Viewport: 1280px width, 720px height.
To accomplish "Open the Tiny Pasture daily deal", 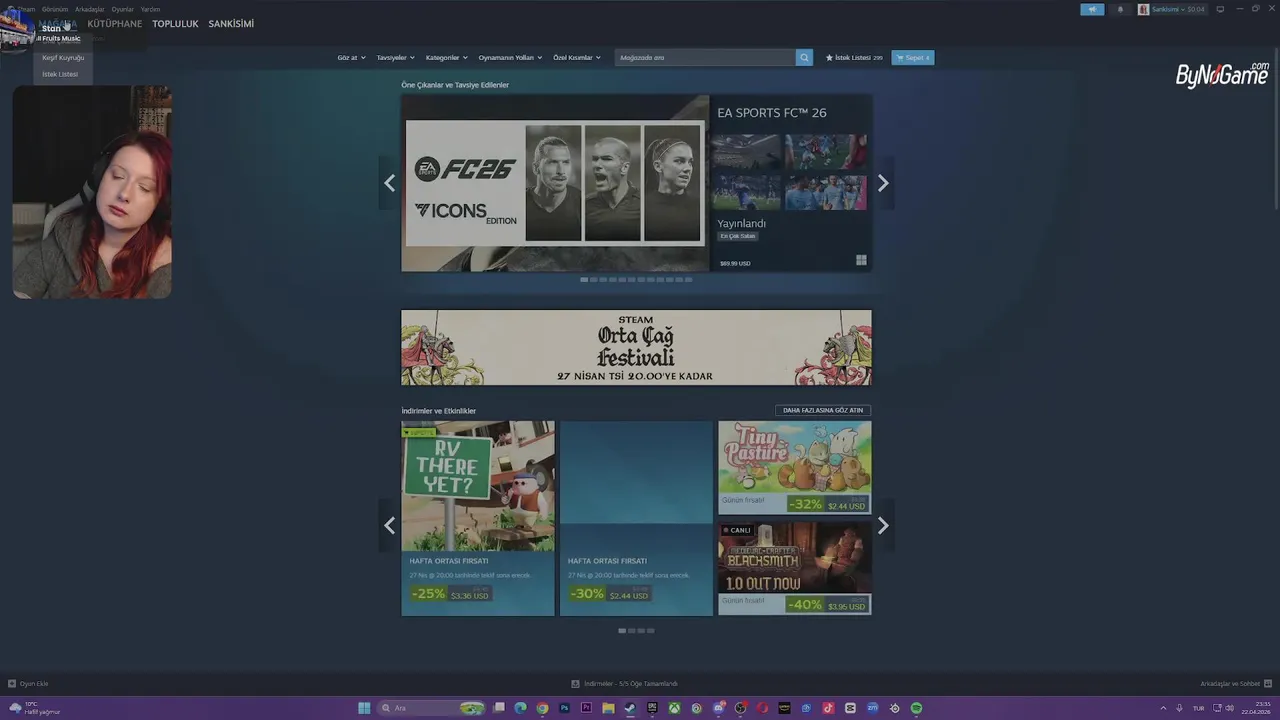I will click(x=794, y=467).
